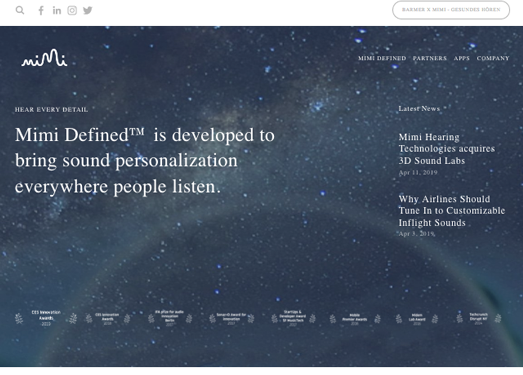523x375 pixels.
Task: Click the 'HEAR EVERY DETAIL' tagline
Action: pyautogui.click(x=51, y=109)
